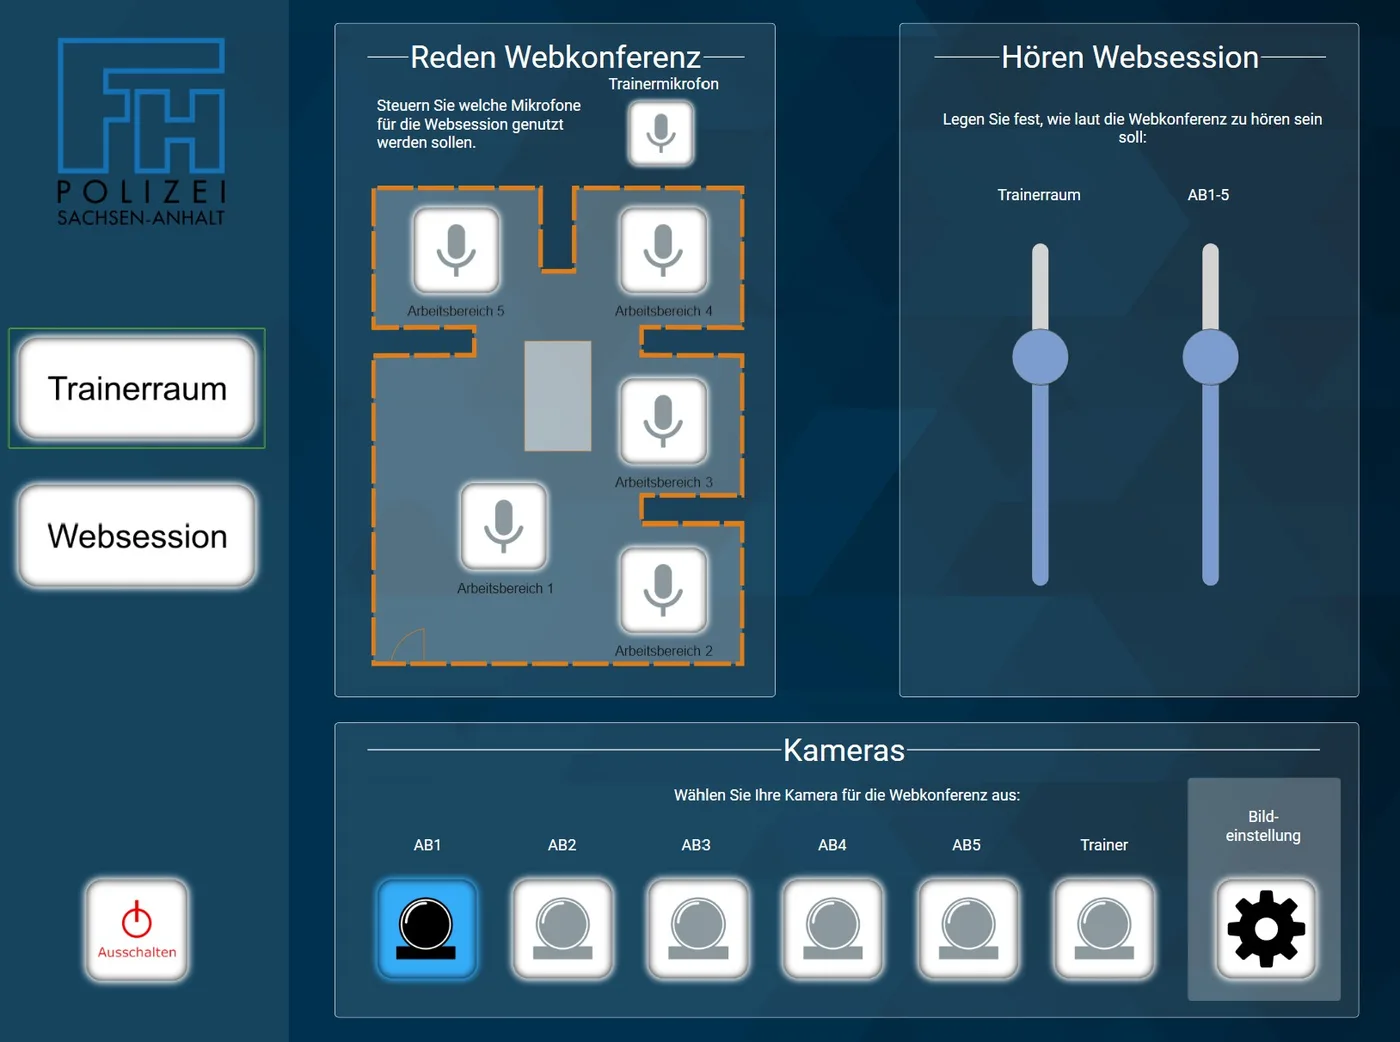This screenshot has height=1042, width=1400.
Task: Enable the Arbeitsbereich 5 microphone
Action: click(x=456, y=250)
